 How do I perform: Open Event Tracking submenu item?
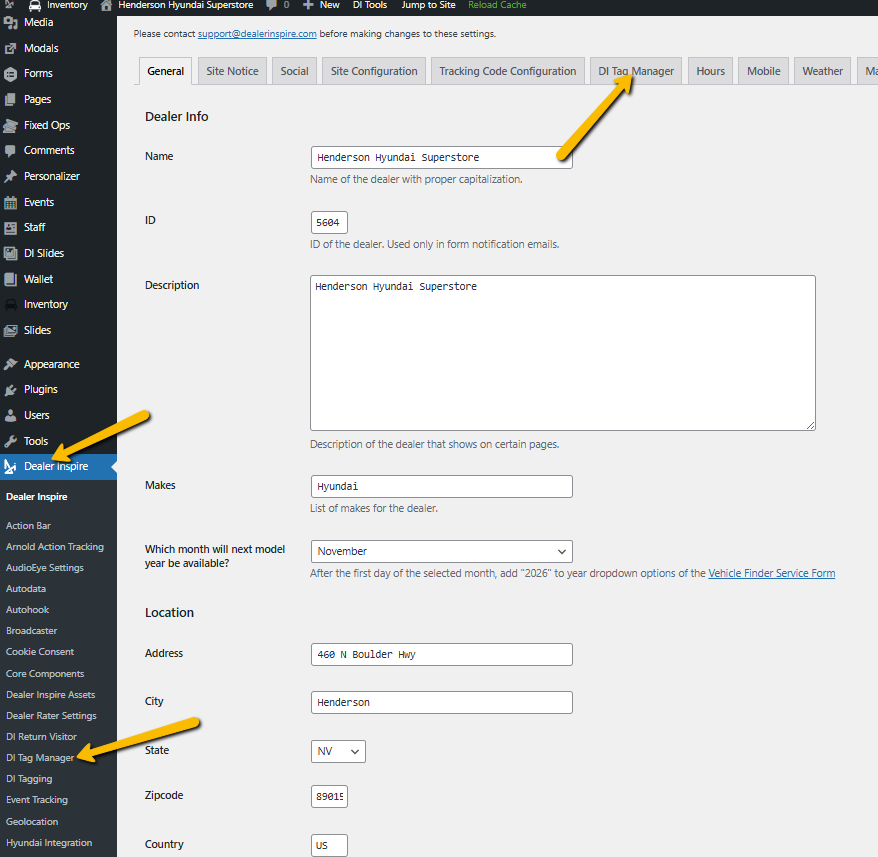point(37,800)
